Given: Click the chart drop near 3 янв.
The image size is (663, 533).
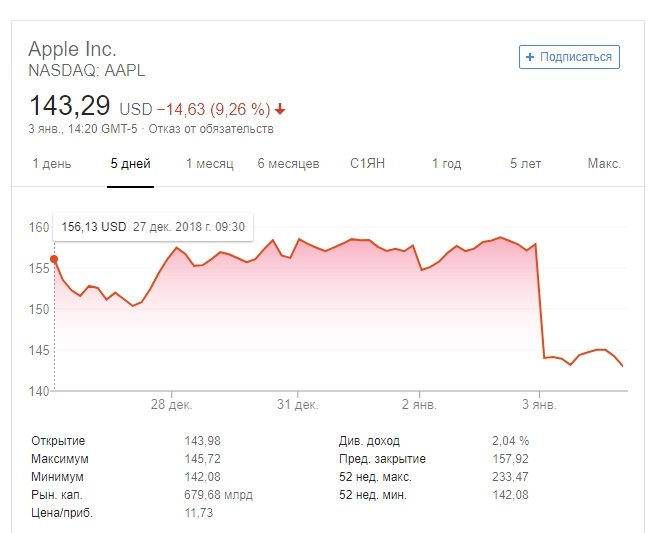Looking at the screenshot, I should (541, 300).
